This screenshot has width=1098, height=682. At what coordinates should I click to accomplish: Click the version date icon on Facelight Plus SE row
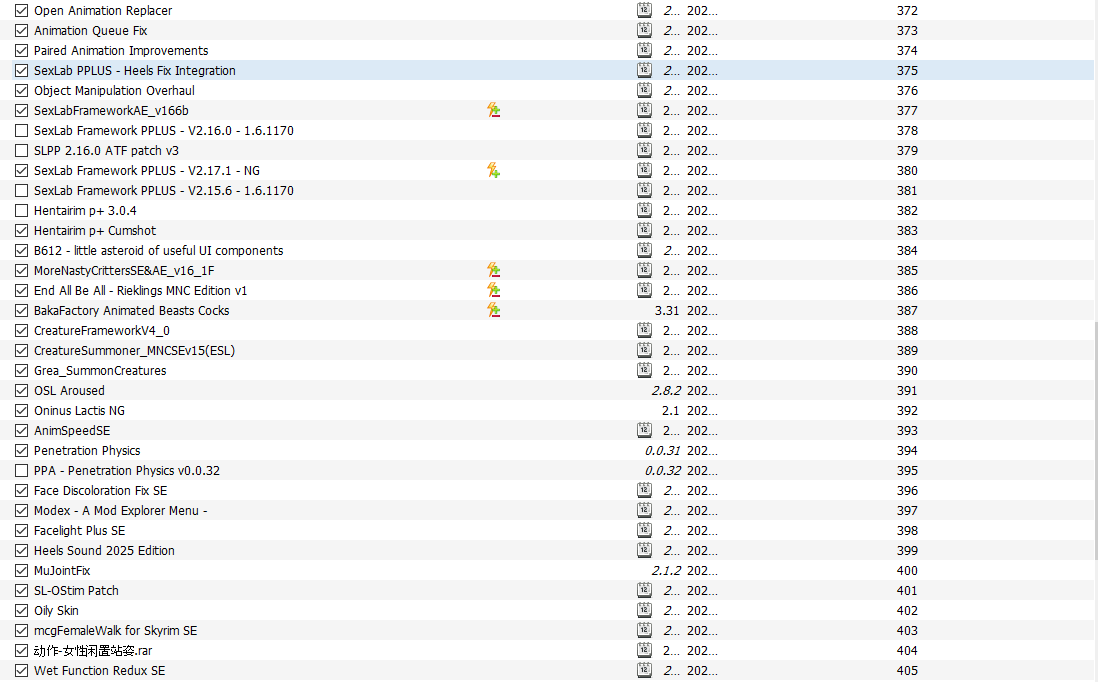coord(644,530)
